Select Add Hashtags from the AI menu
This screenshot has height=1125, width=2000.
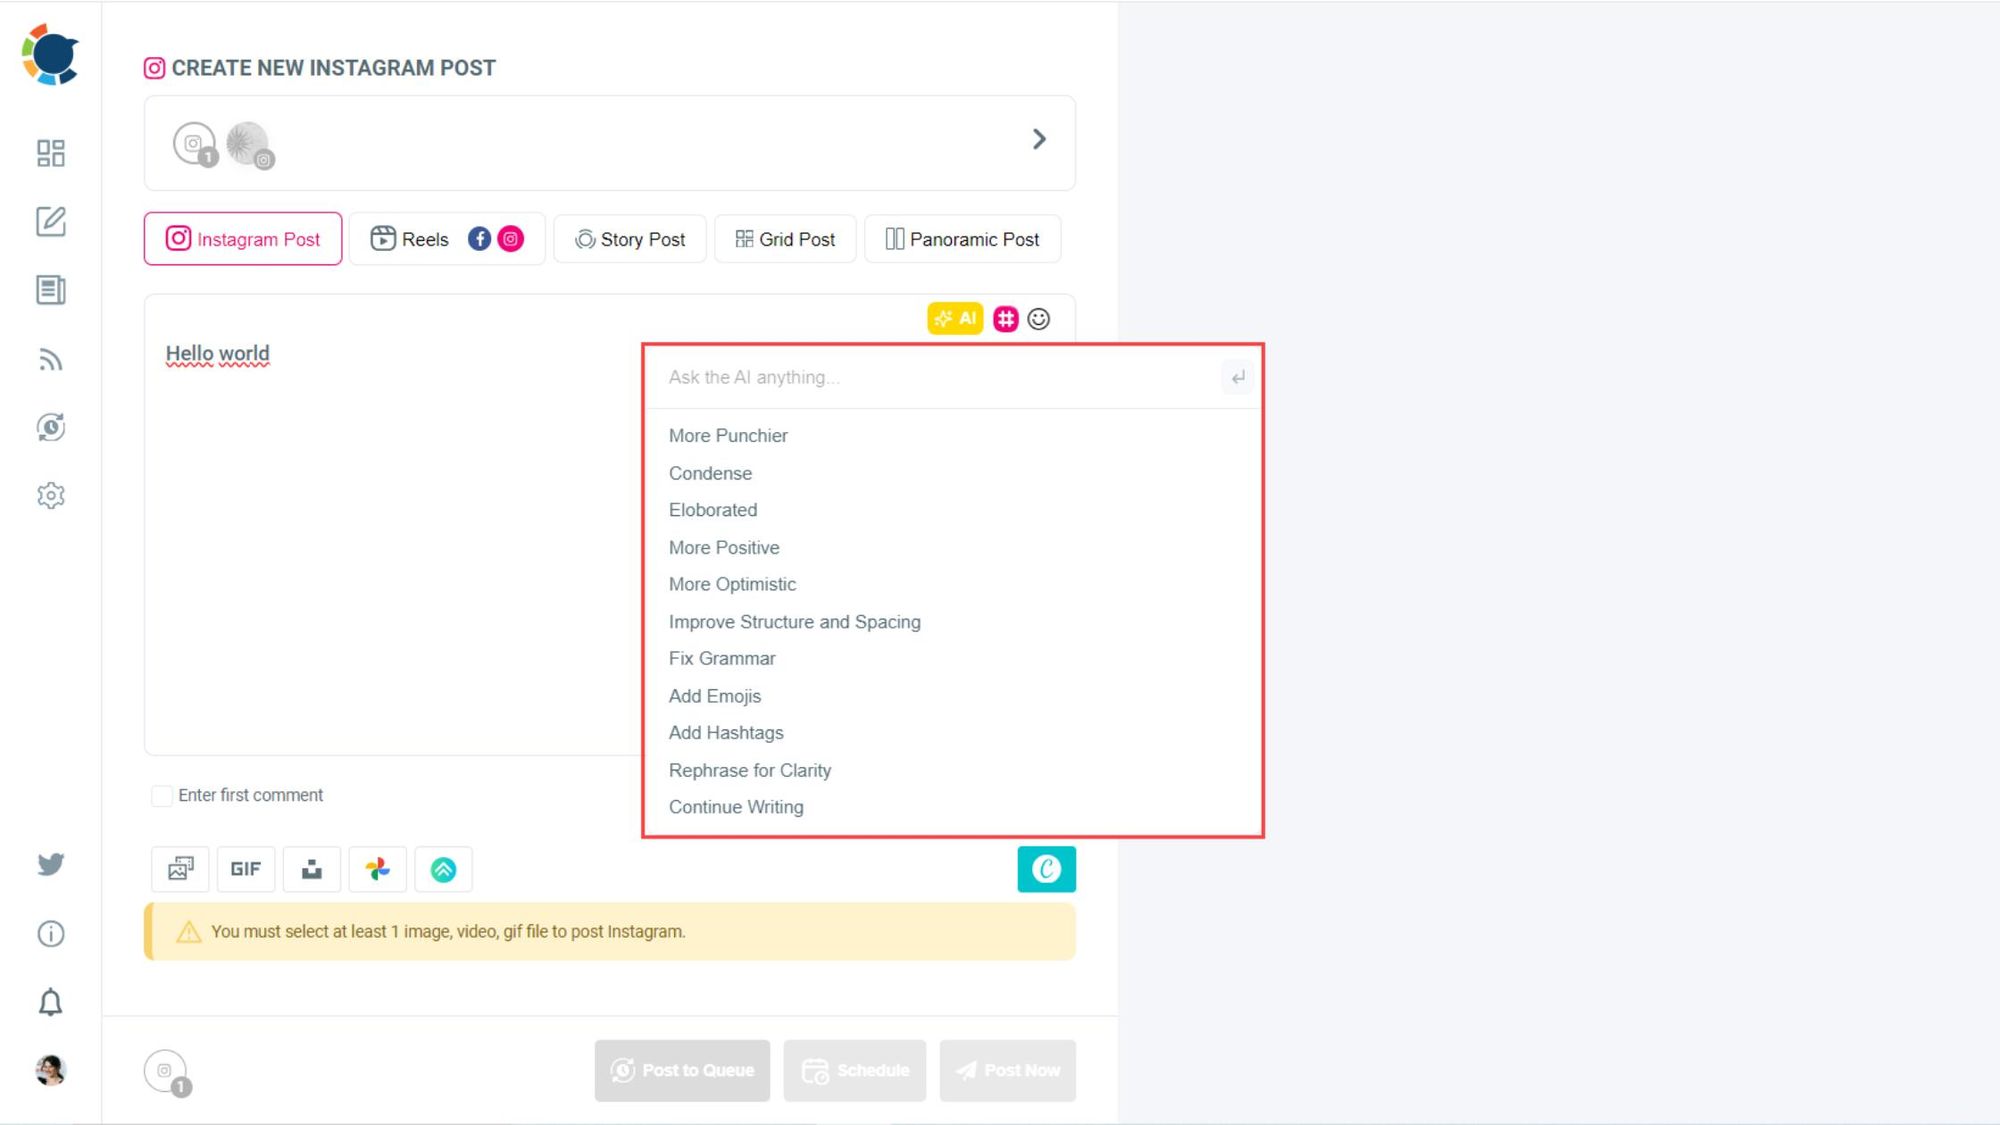tap(726, 732)
